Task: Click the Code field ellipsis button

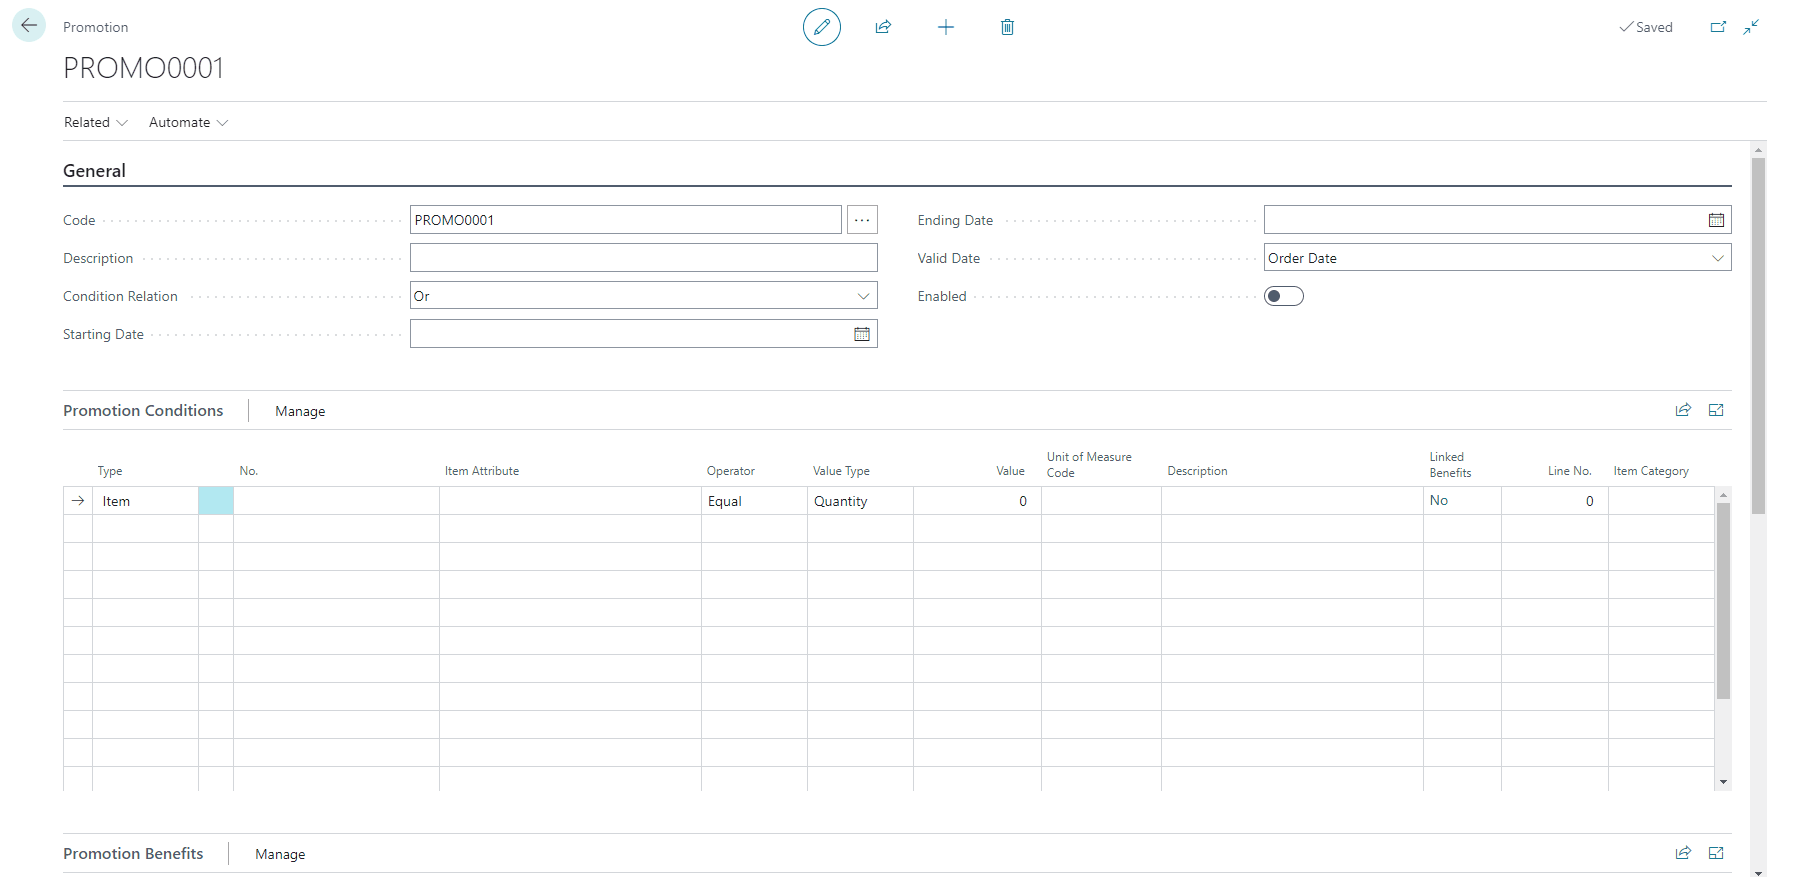Action: [861, 220]
